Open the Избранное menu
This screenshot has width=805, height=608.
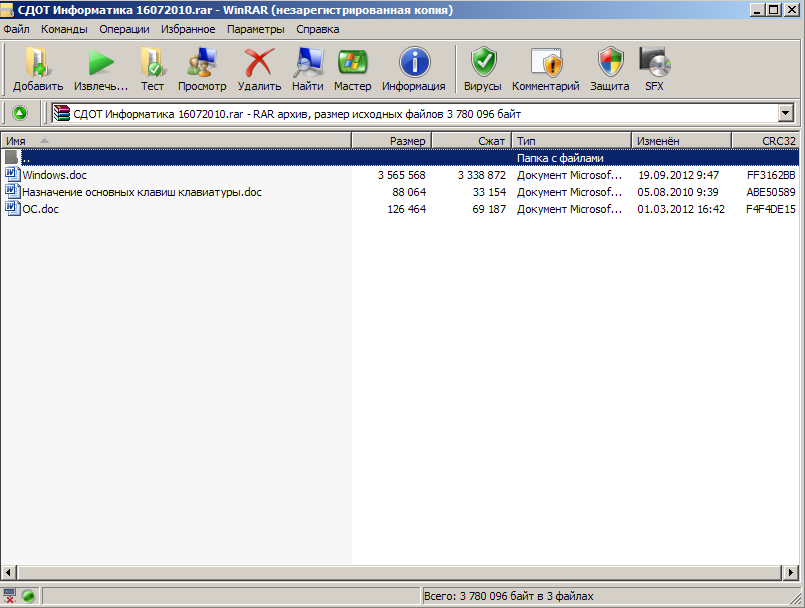tap(188, 29)
